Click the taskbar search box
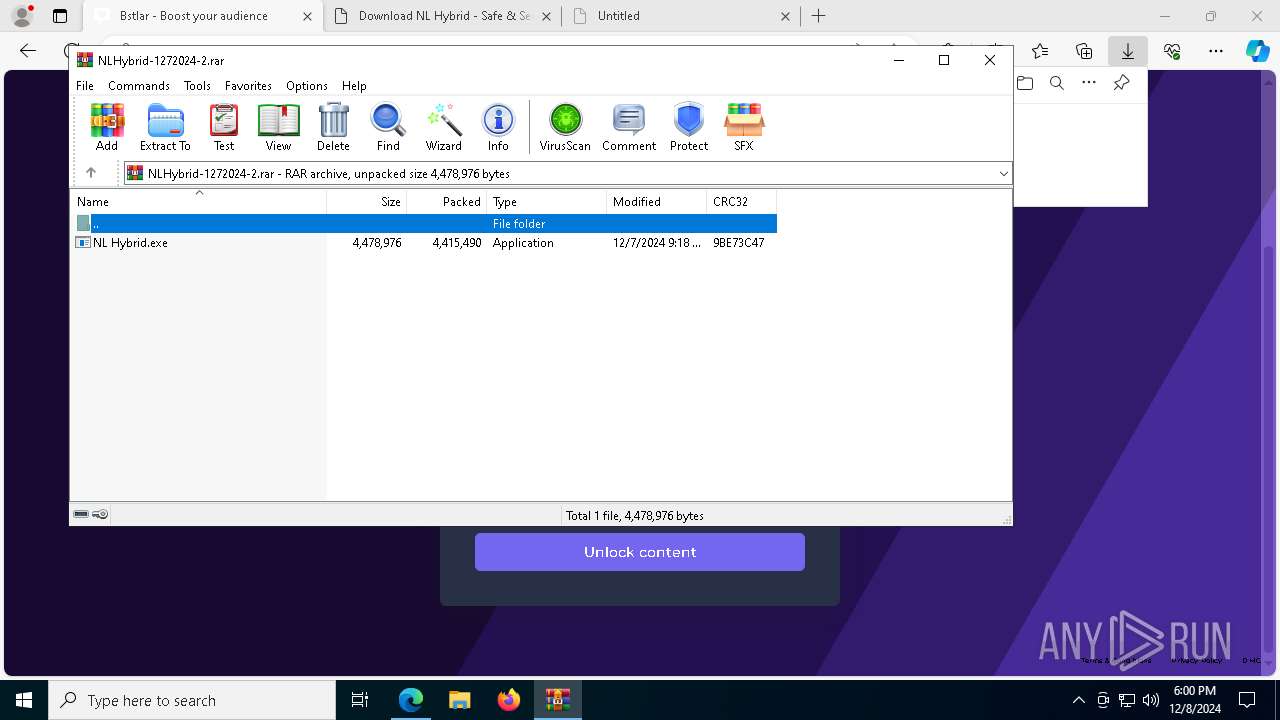The image size is (1280, 720). click(x=192, y=700)
